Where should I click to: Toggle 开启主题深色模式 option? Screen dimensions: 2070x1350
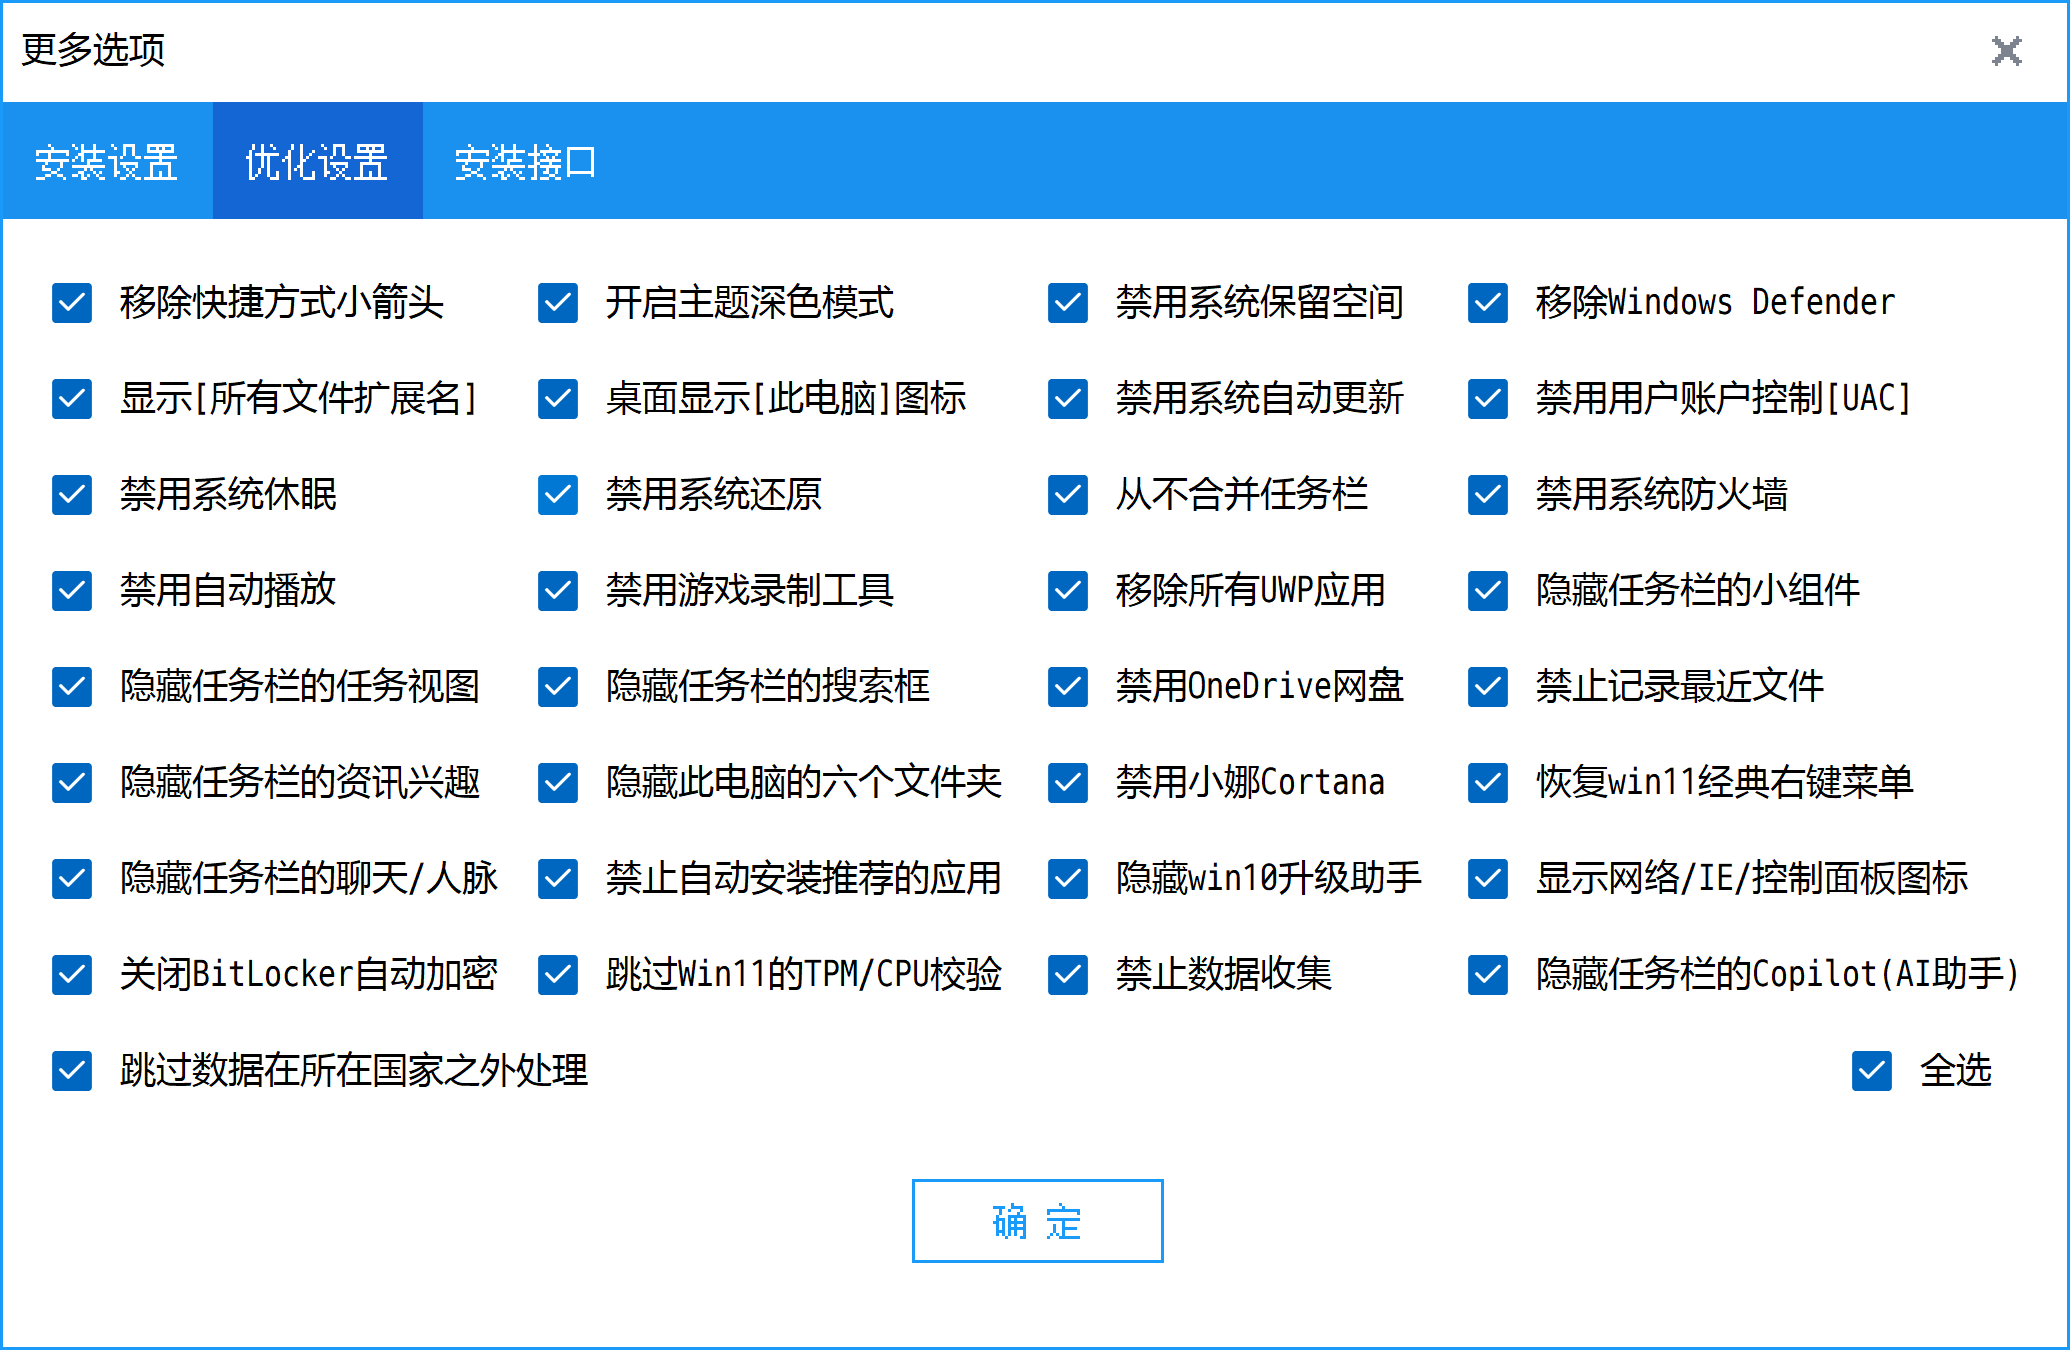(558, 303)
